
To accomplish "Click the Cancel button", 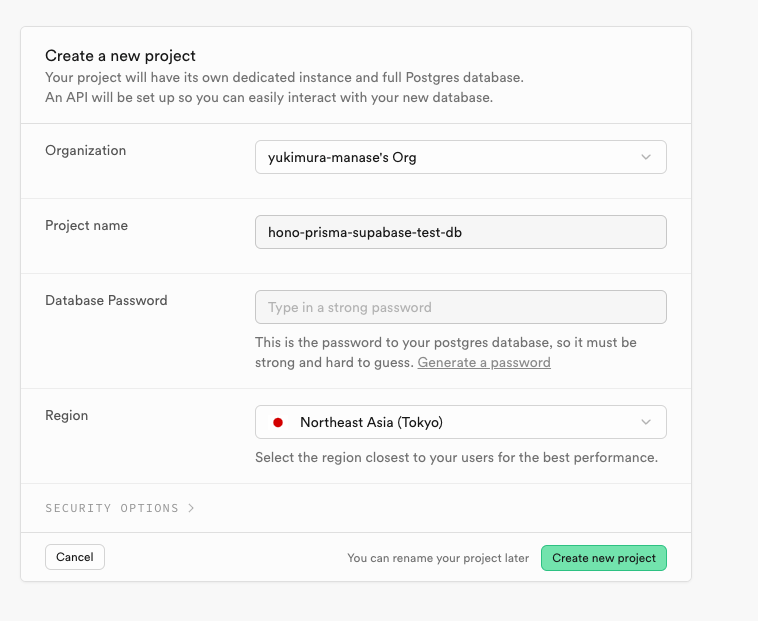I will [x=75, y=557].
